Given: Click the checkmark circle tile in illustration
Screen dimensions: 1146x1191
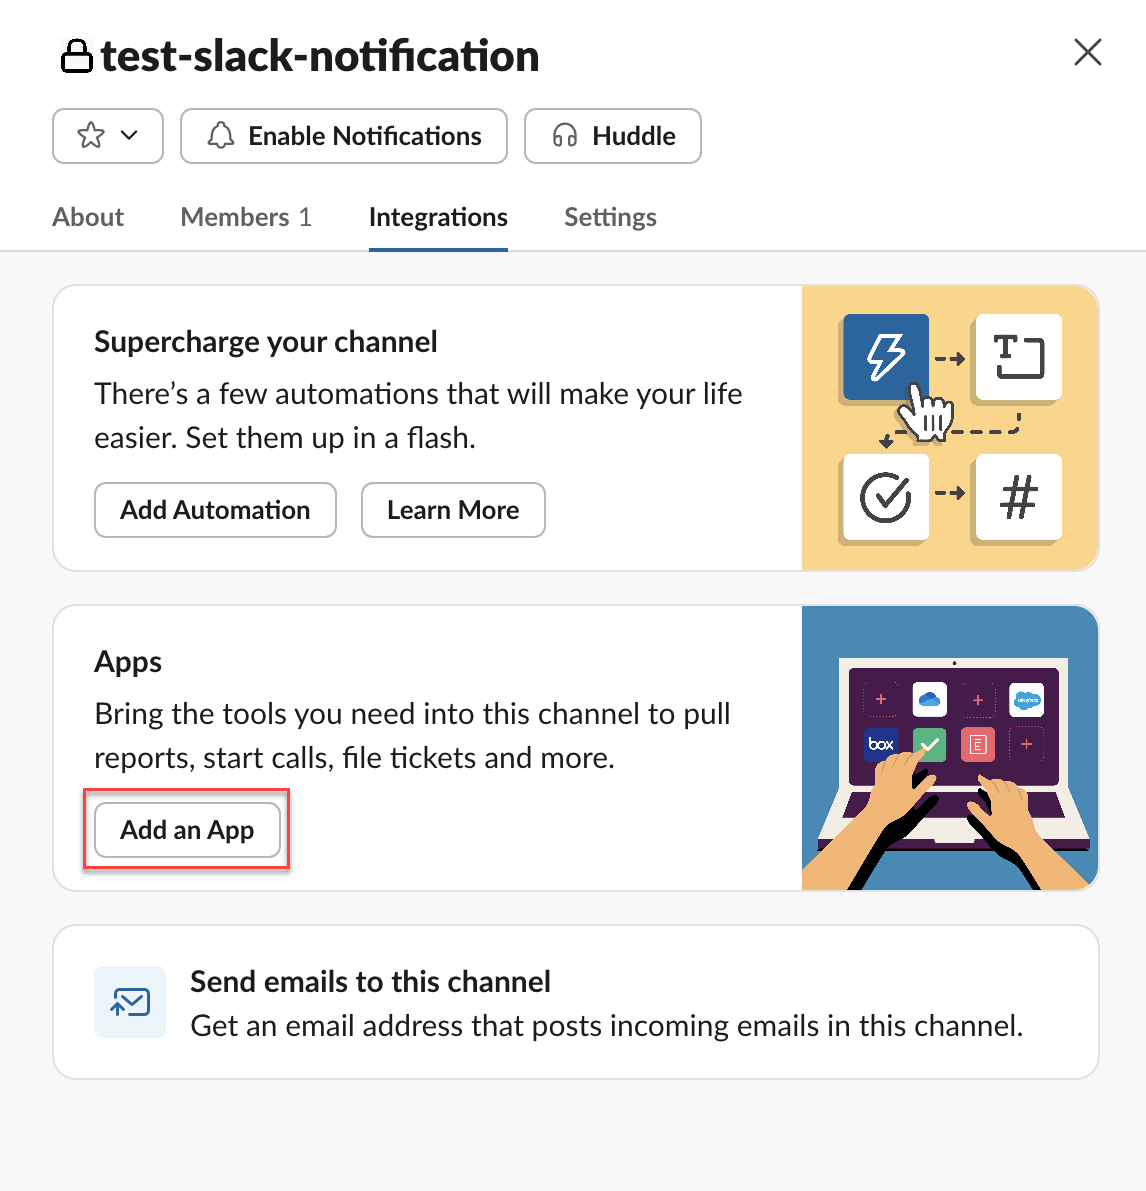Looking at the screenshot, I should click(885, 497).
